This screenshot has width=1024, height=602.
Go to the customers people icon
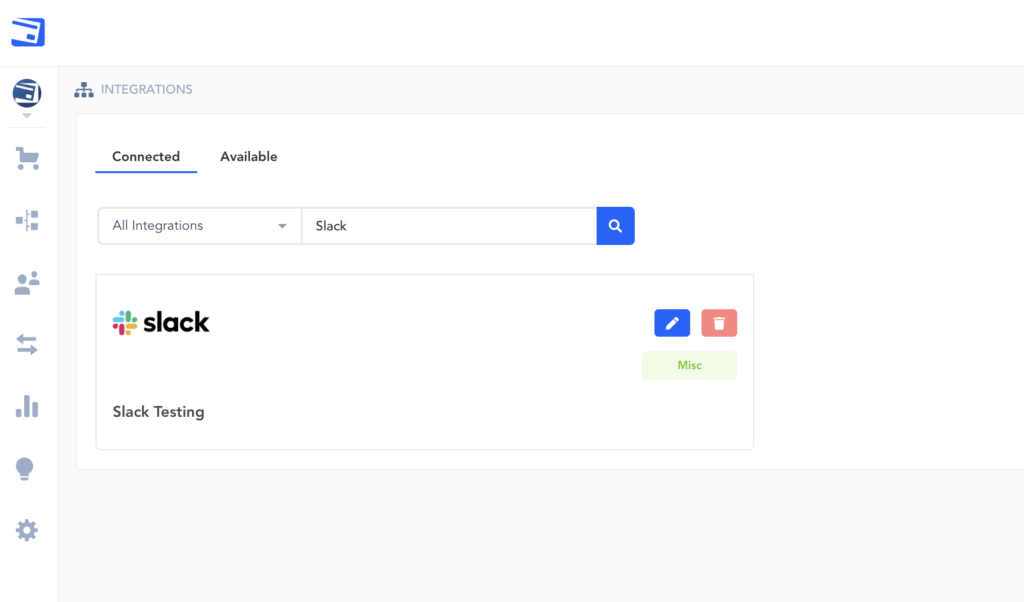(27, 283)
